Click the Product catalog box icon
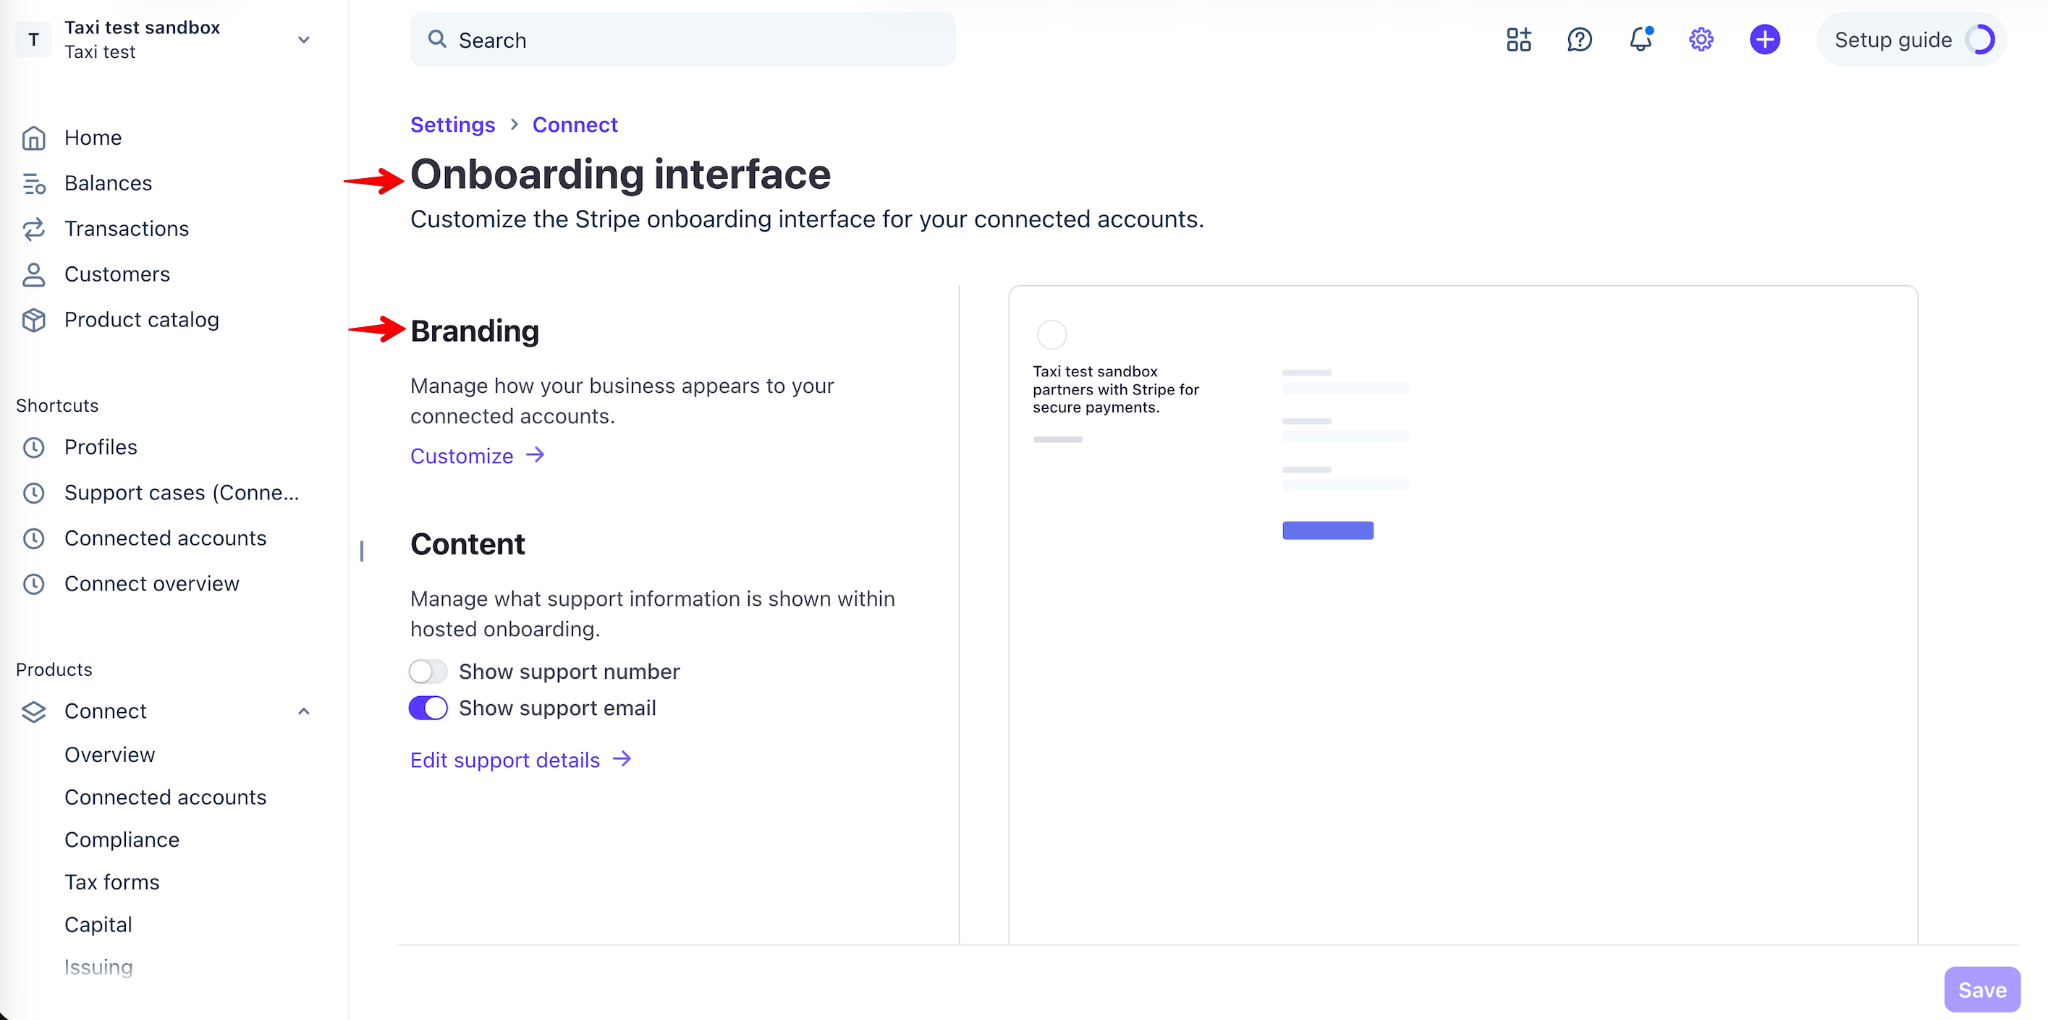 click(34, 320)
